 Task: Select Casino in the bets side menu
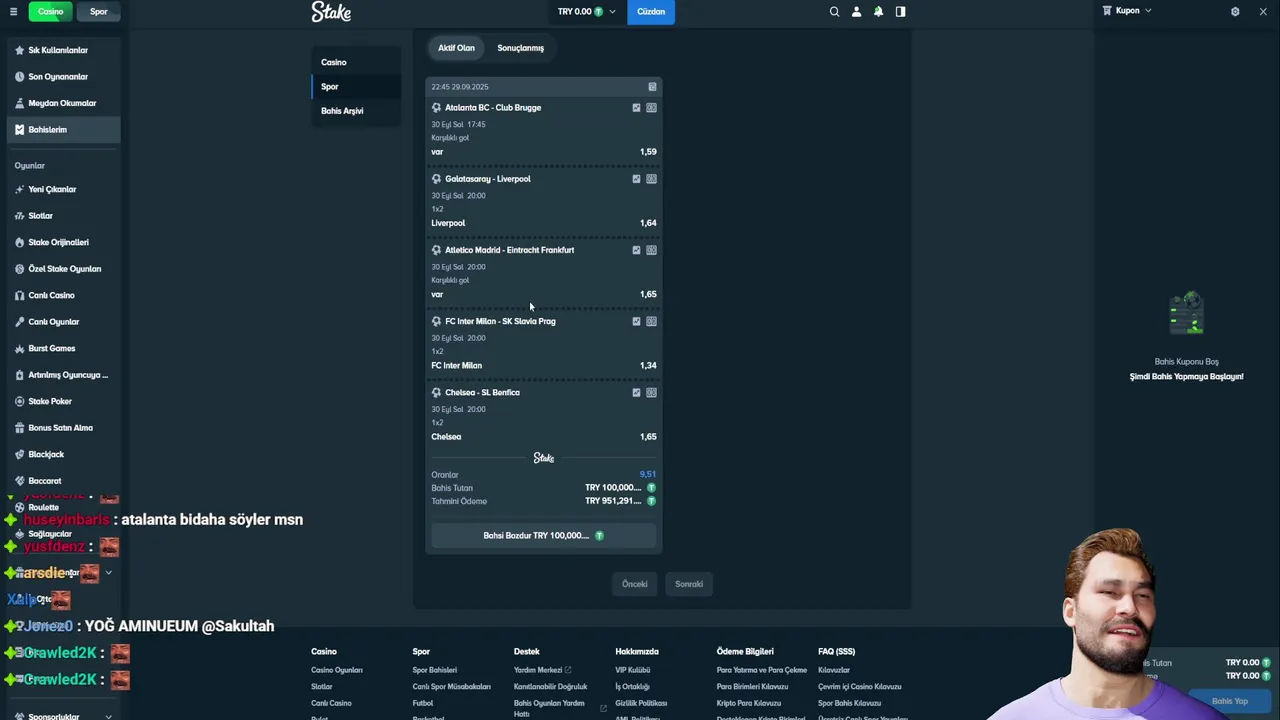(356, 62)
